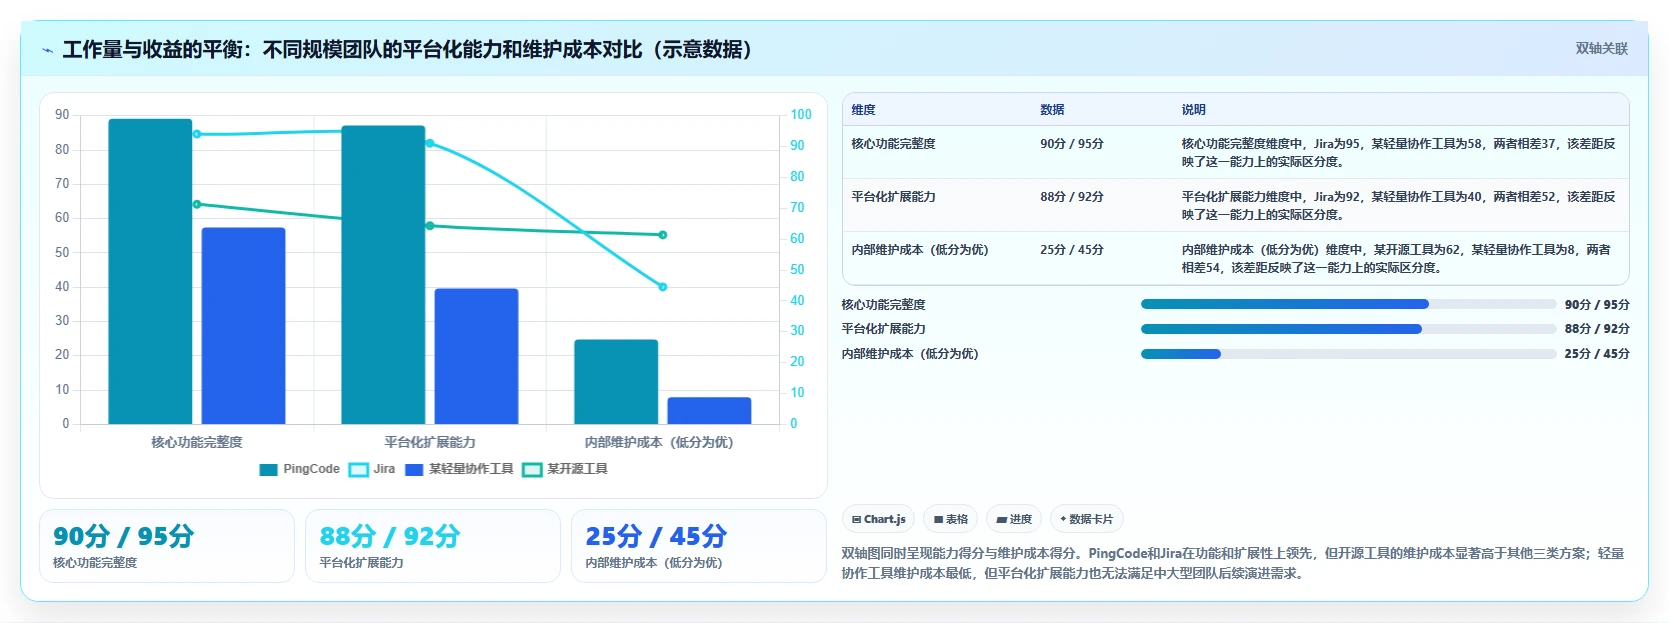Click the 维度 table column header
The height and width of the screenshot is (623, 1669).
(864, 110)
